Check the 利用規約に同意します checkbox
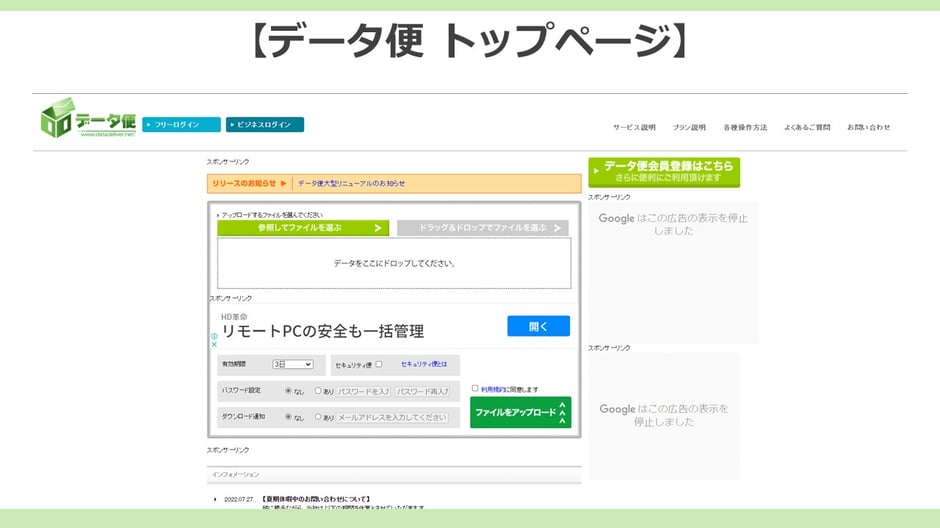 coord(475,388)
